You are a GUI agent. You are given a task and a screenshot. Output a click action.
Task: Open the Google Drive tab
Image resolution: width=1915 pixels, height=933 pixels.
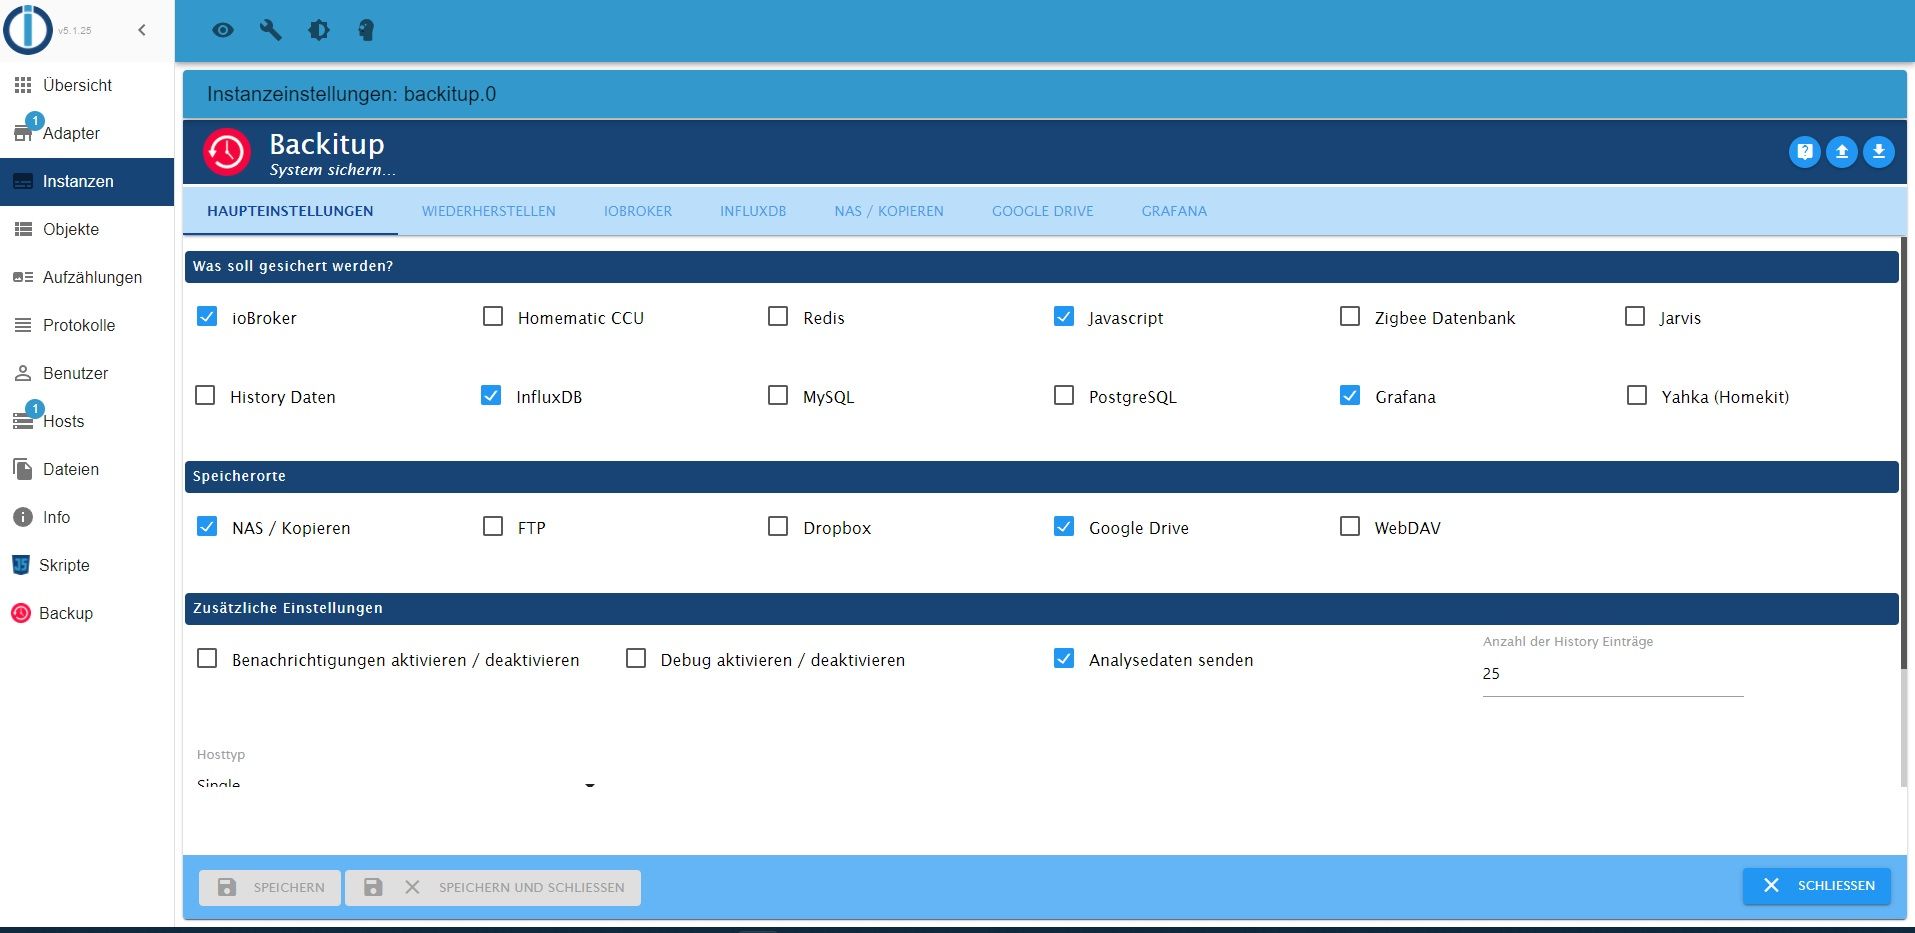click(1043, 211)
